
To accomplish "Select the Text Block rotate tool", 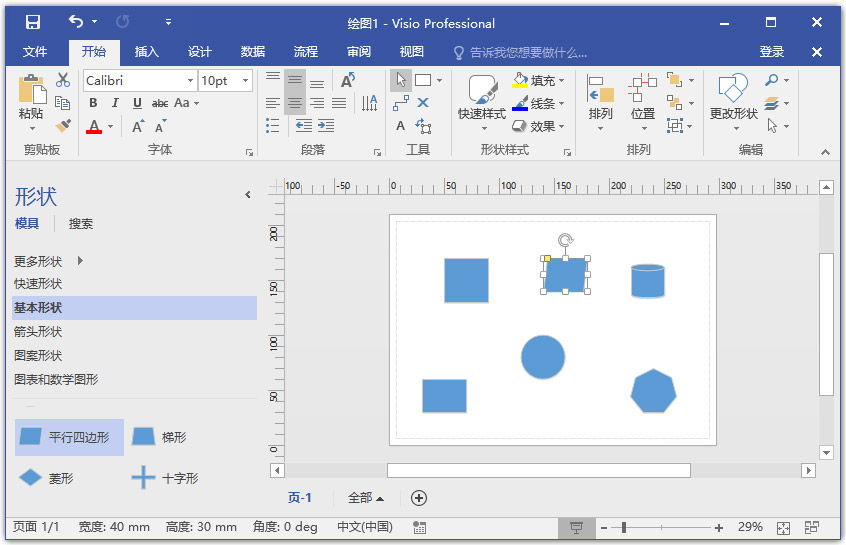I will pos(423,126).
